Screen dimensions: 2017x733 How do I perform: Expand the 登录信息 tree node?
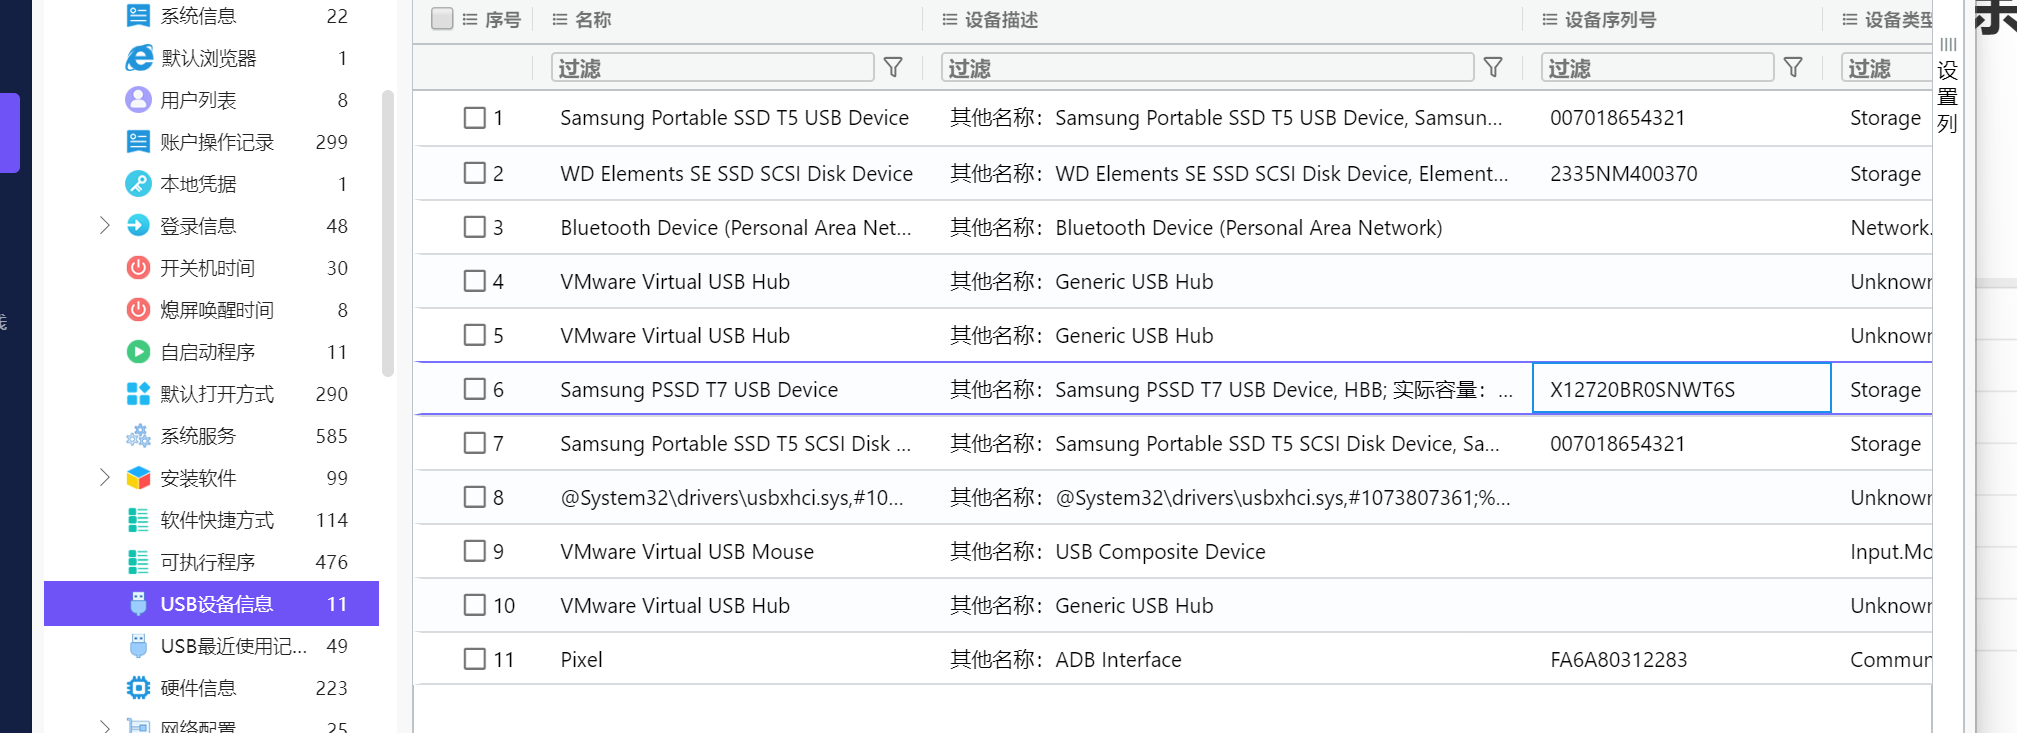(x=104, y=226)
